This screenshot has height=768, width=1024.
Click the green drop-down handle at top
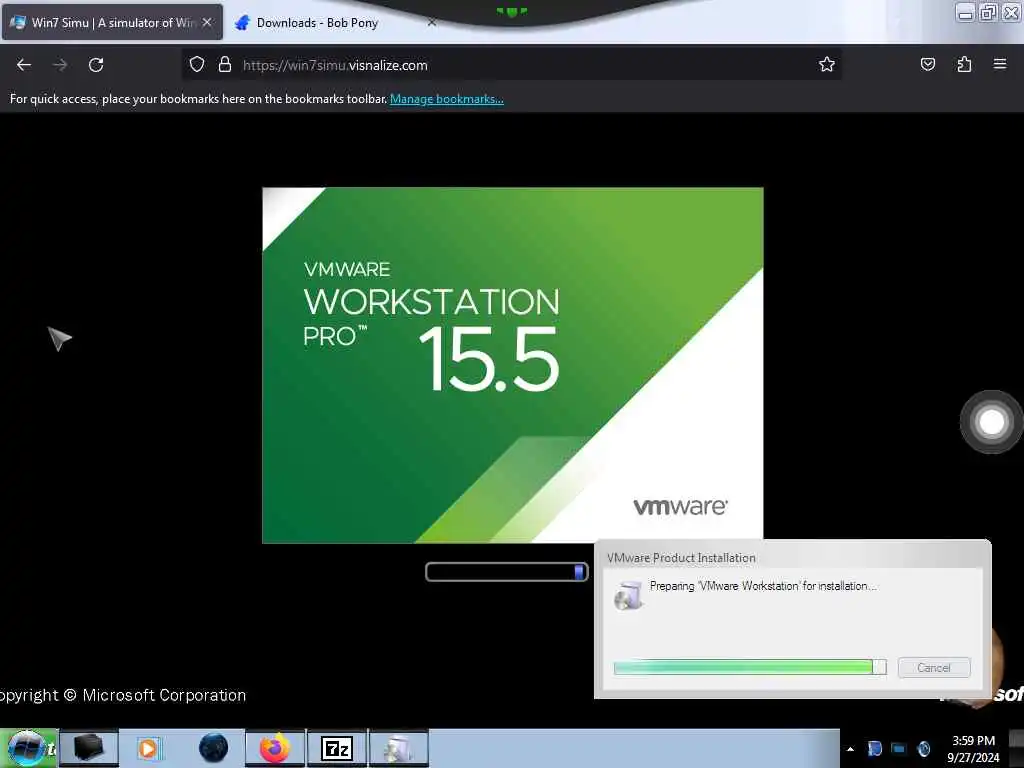click(x=511, y=11)
